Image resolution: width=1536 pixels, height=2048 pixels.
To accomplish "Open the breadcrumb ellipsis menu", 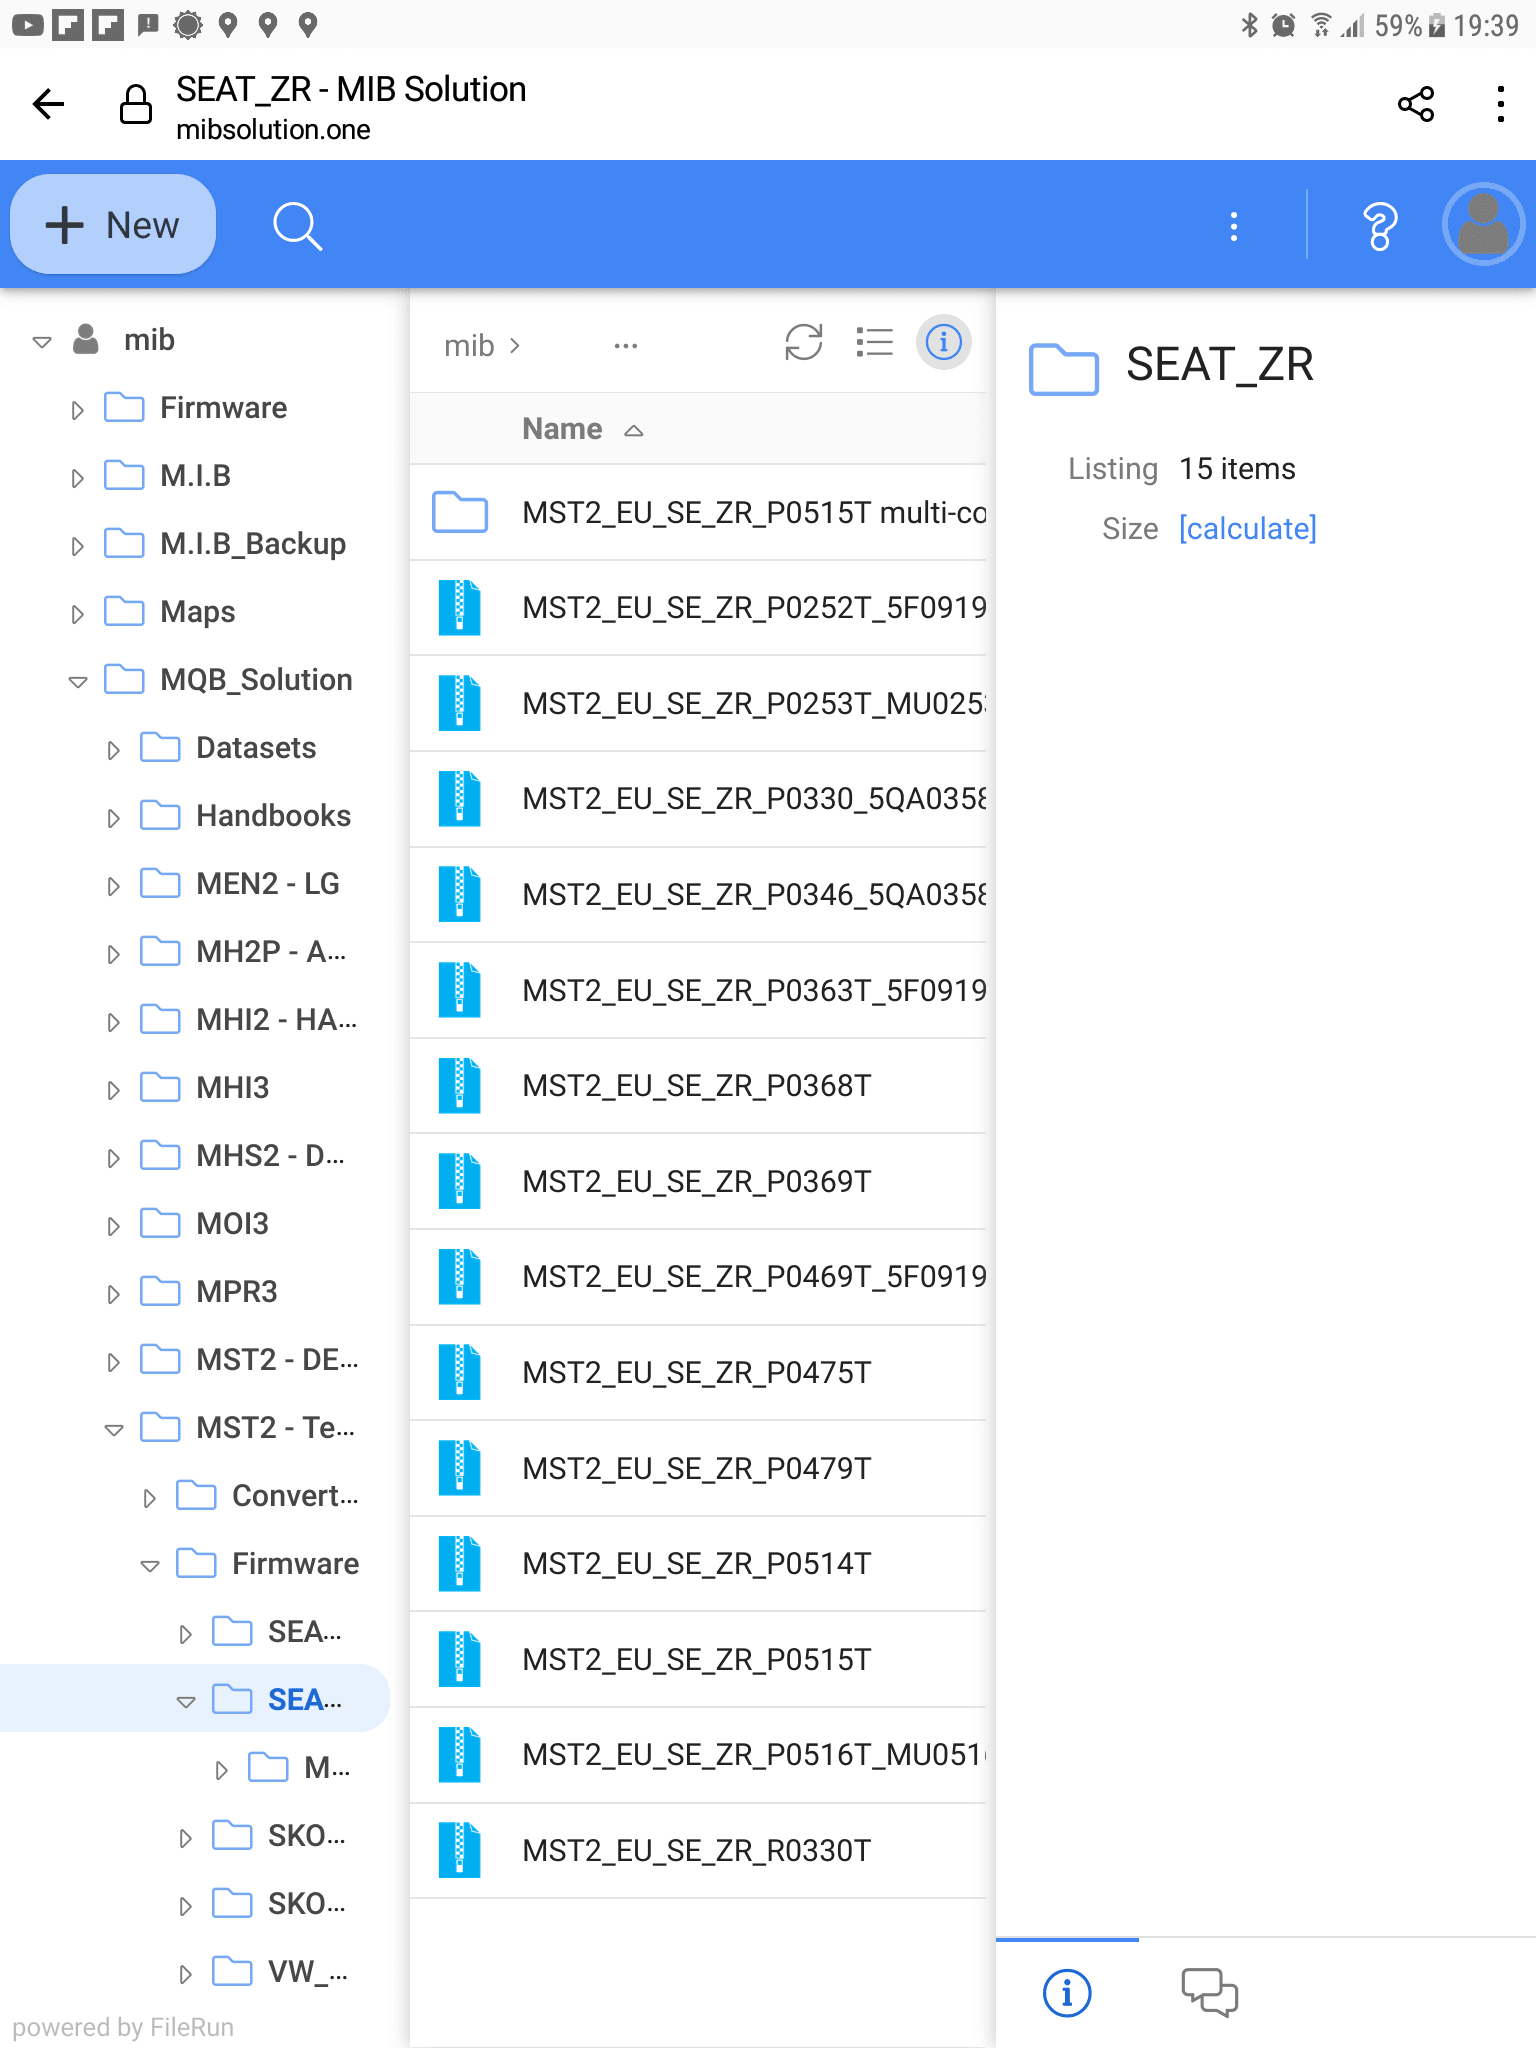I will [x=626, y=346].
